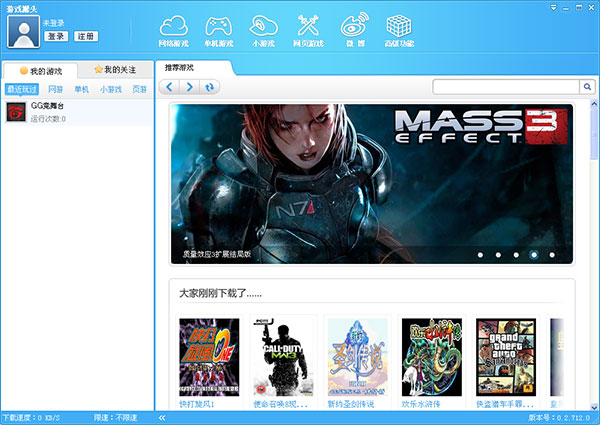Viewport: 600px width, 425px height.
Task: Click the user avatar picture
Action: point(24,32)
